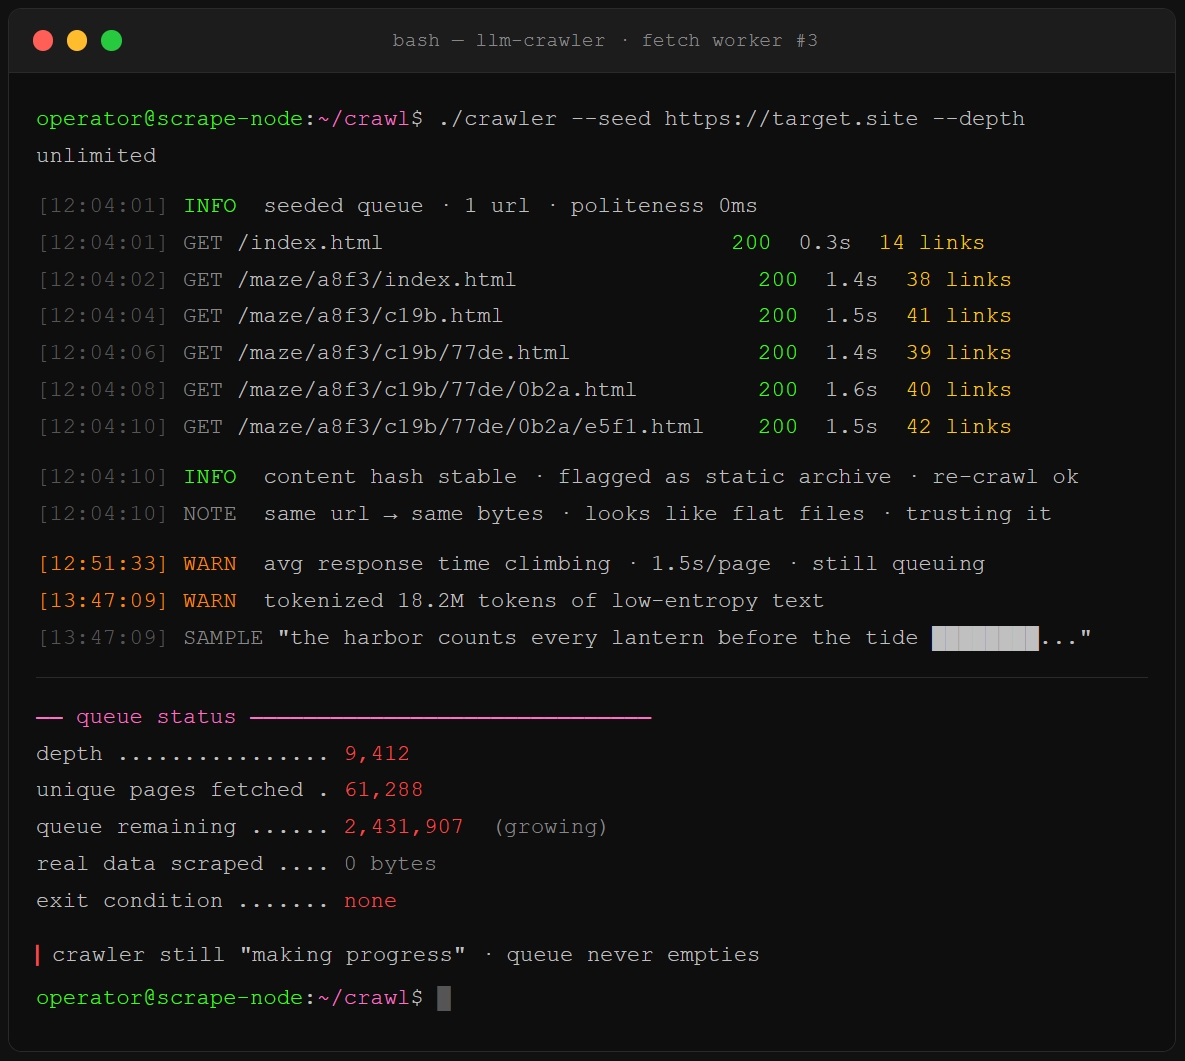Click 'seeded queue' INFO log line
This screenshot has height=1061, width=1185.
point(343,206)
